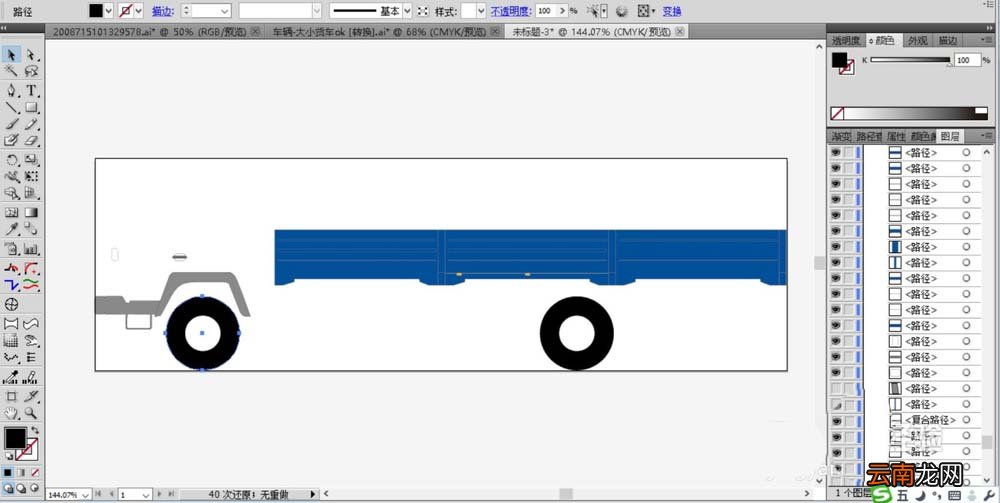The width and height of the screenshot is (1000, 503).
Task: Switch to the 2008715101329578.ai document tab
Action: click(x=156, y=31)
